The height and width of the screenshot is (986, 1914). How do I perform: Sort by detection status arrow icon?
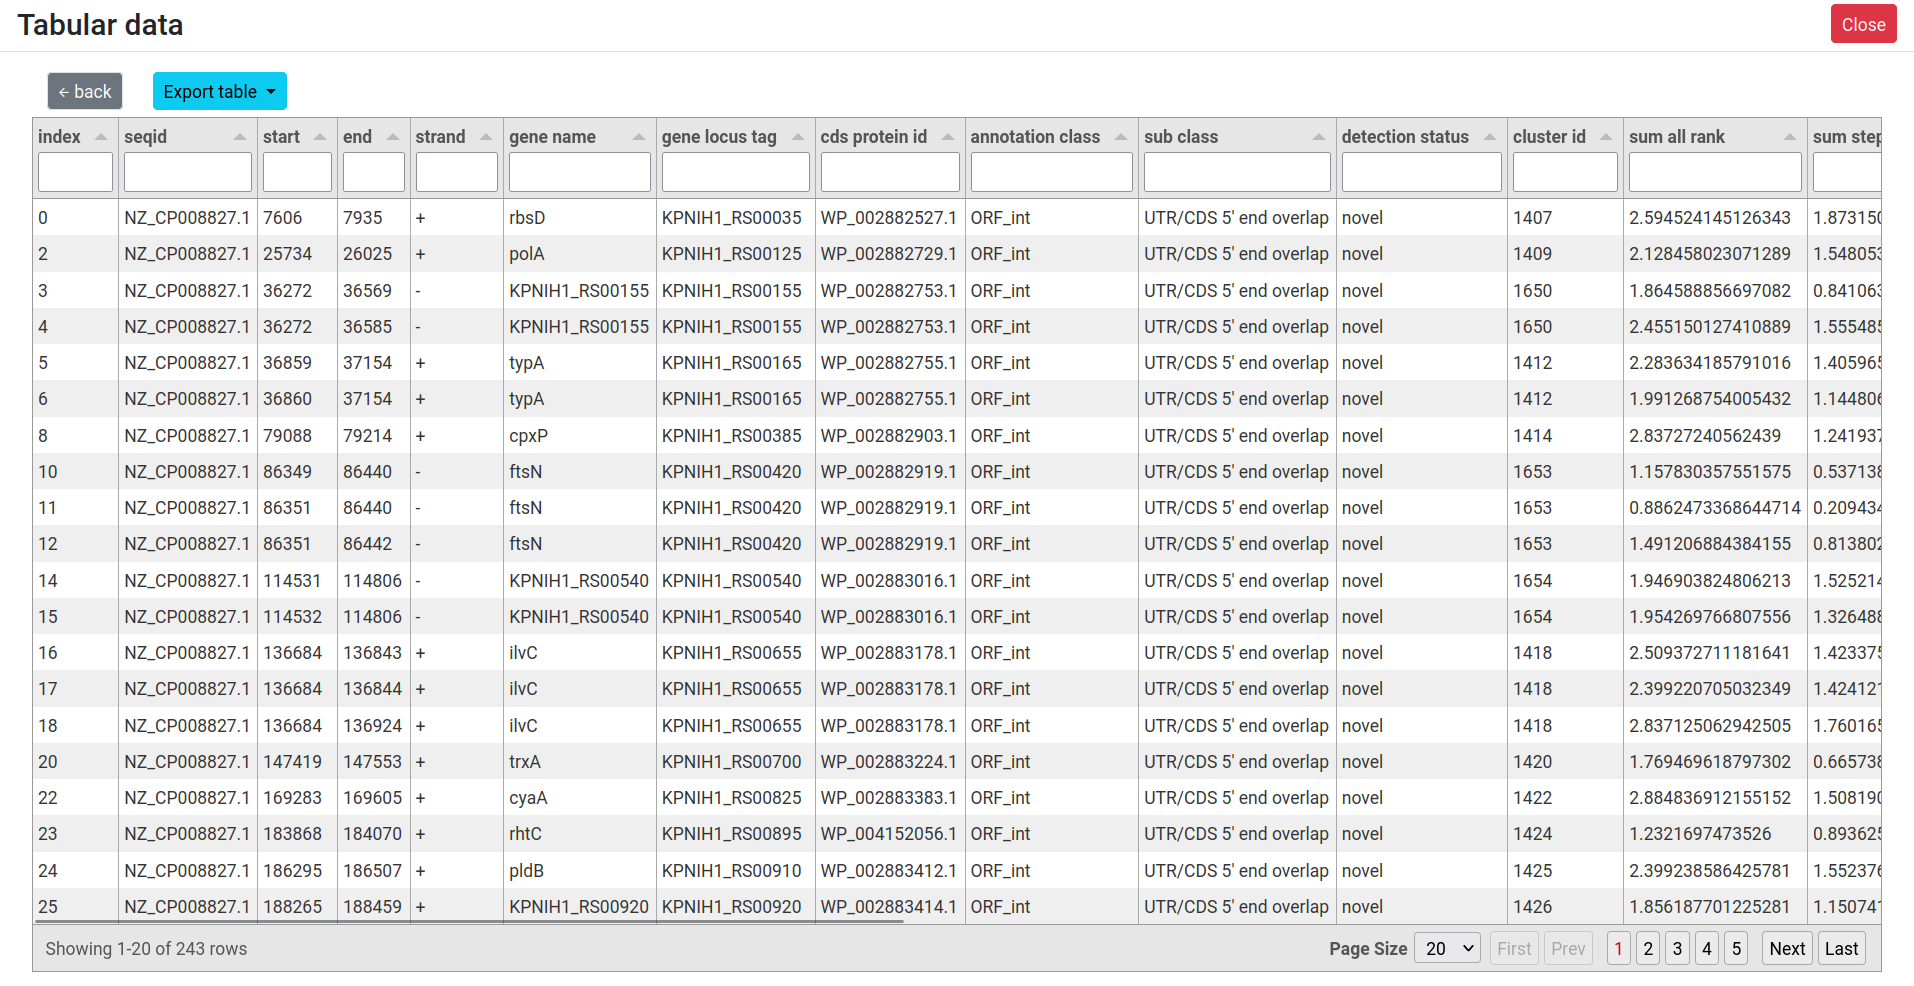coord(1490,137)
